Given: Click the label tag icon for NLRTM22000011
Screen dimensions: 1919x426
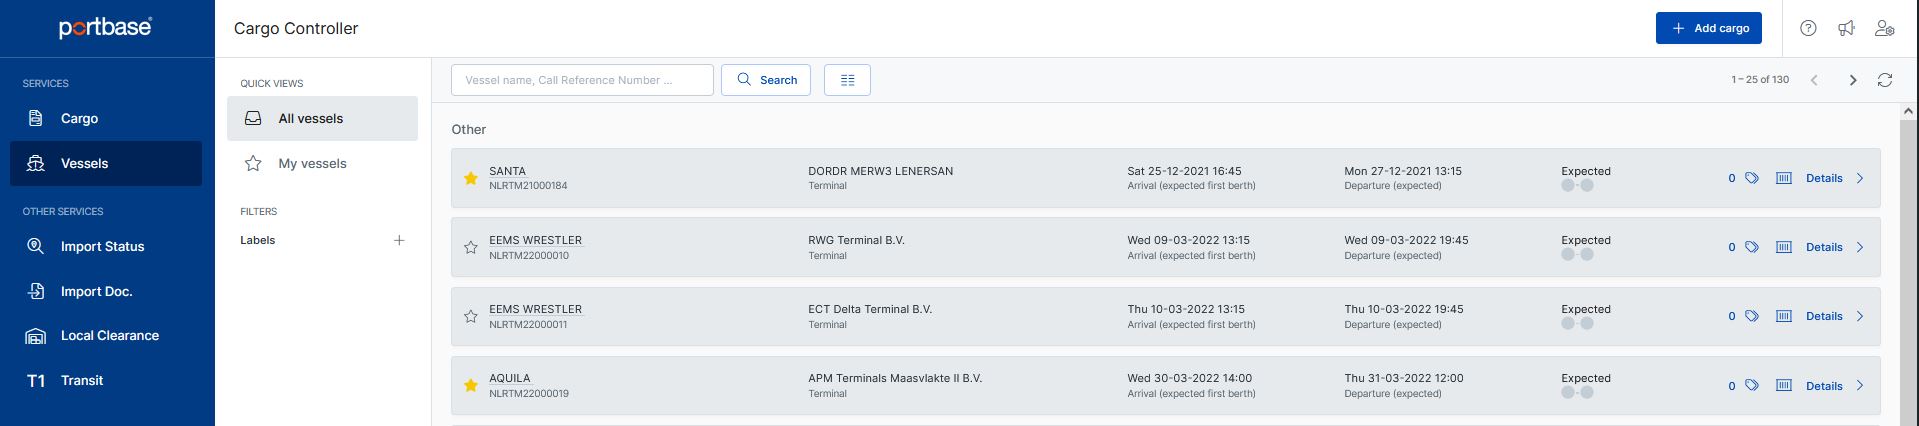Looking at the screenshot, I should (x=1752, y=316).
